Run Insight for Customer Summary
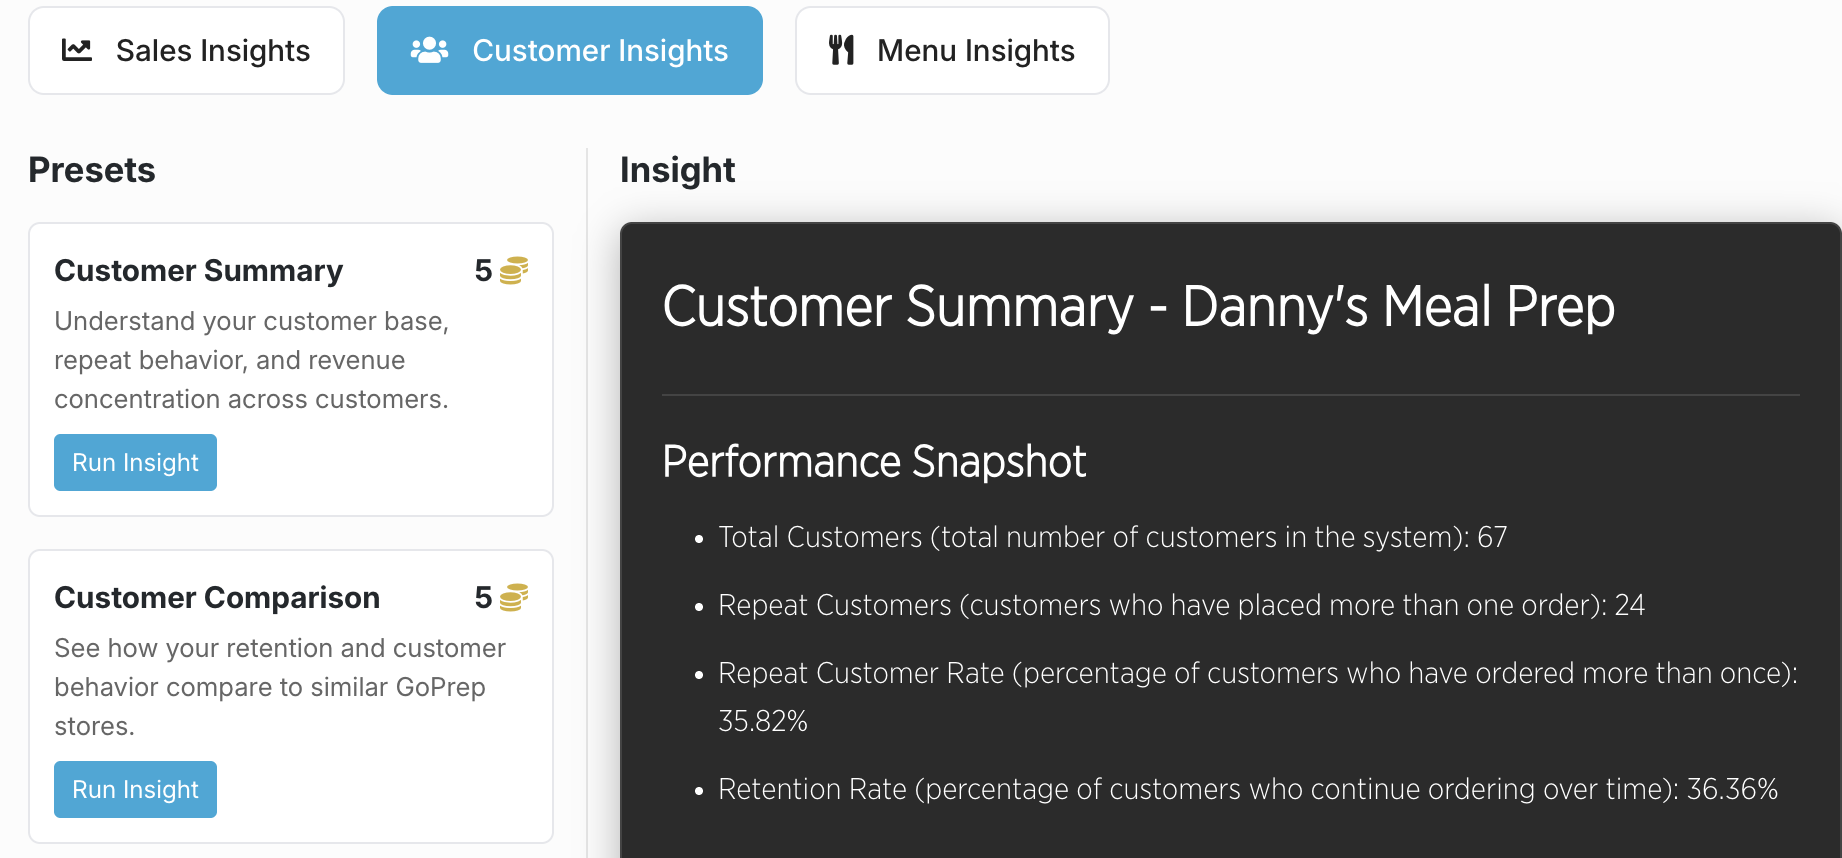This screenshot has height=858, width=1842. pos(135,462)
